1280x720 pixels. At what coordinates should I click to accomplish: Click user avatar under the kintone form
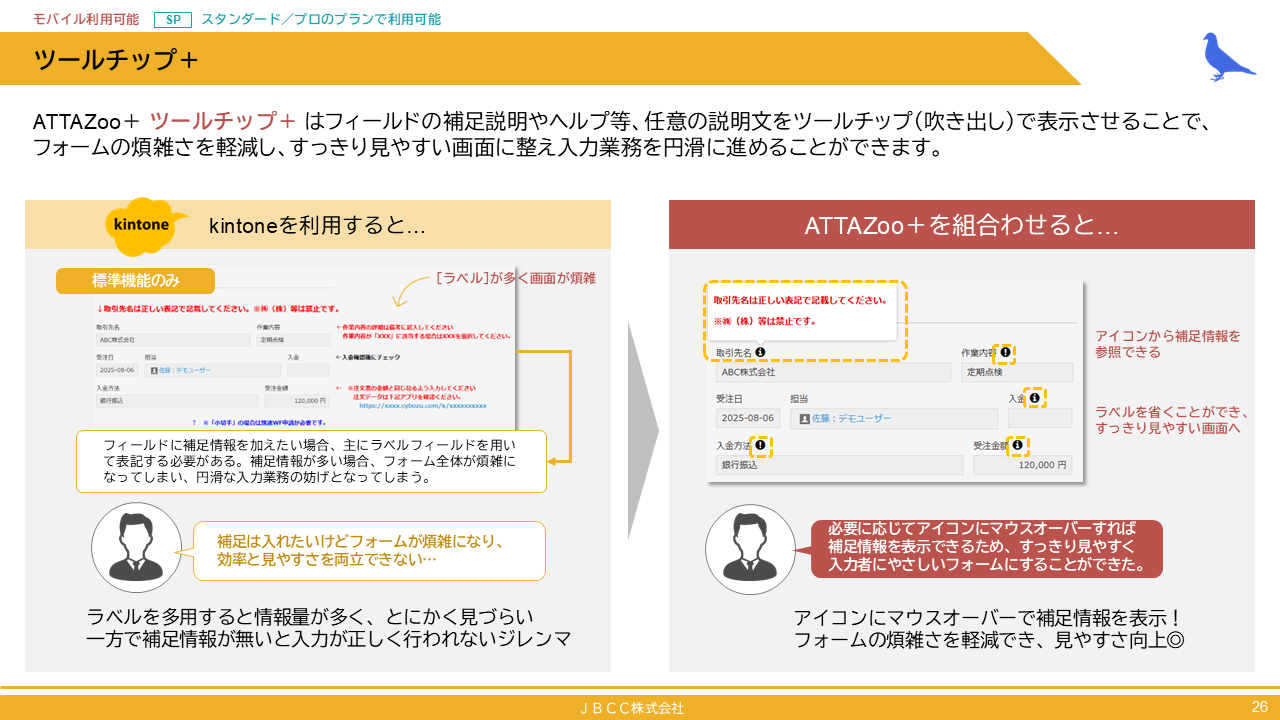coord(129,548)
